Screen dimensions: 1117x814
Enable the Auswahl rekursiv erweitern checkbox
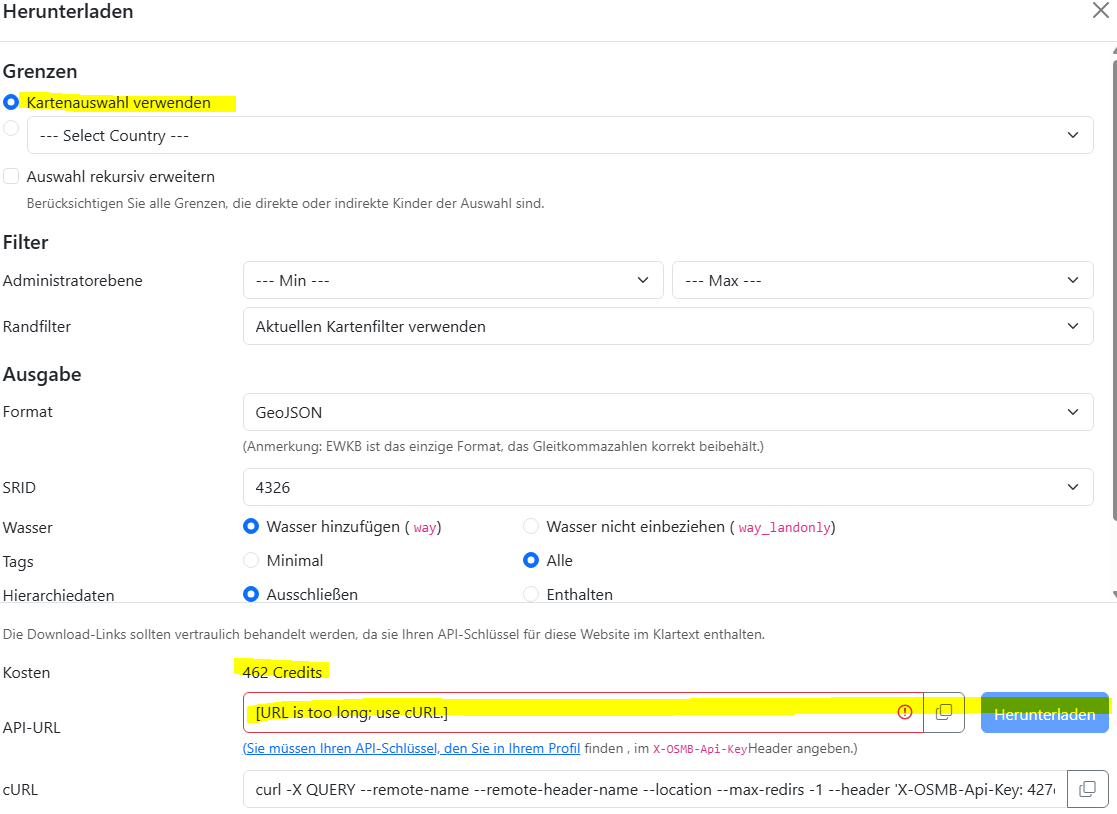(x=11, y=176)
